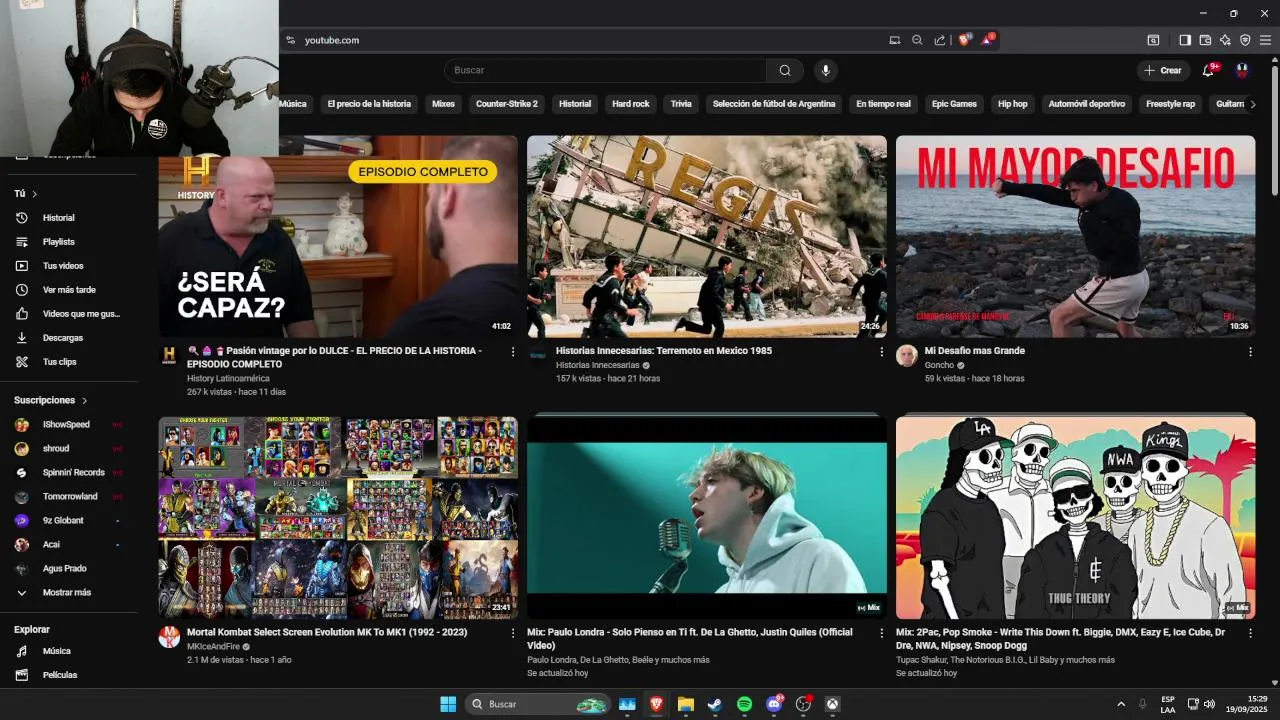Viewport: 1280px width, 720px height.
Task: Open options menu for Pasión vintage por lo DULCE video
Action: click(513, 352)
